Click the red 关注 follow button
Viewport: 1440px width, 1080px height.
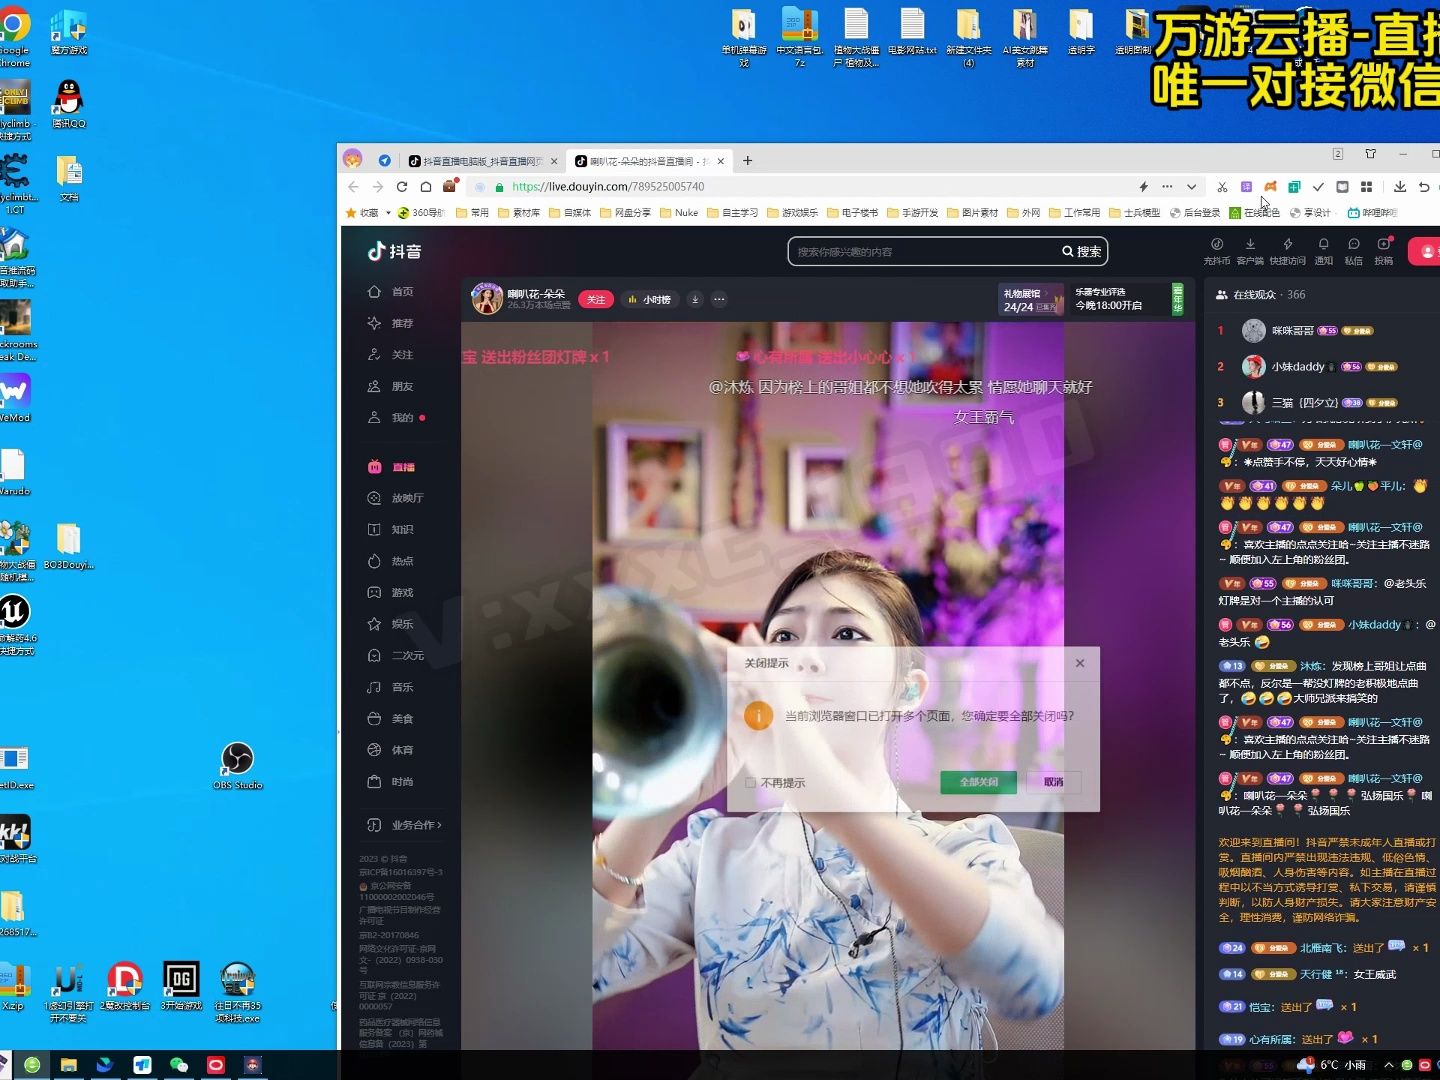(596, 299)
